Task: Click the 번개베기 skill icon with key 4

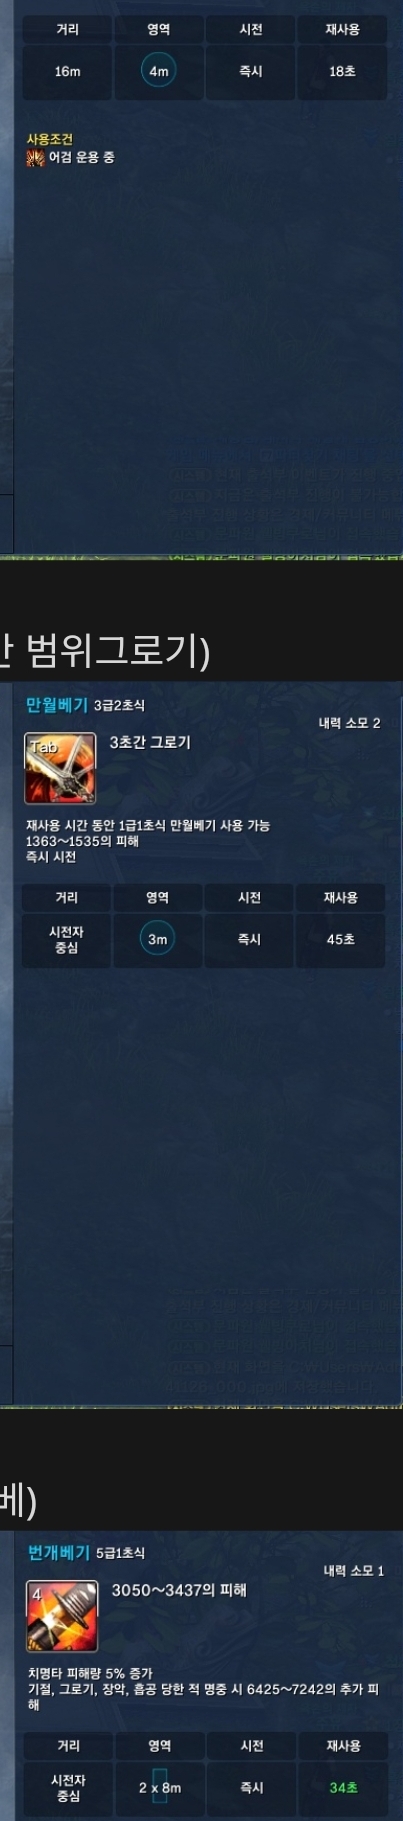Action: 62,1616
